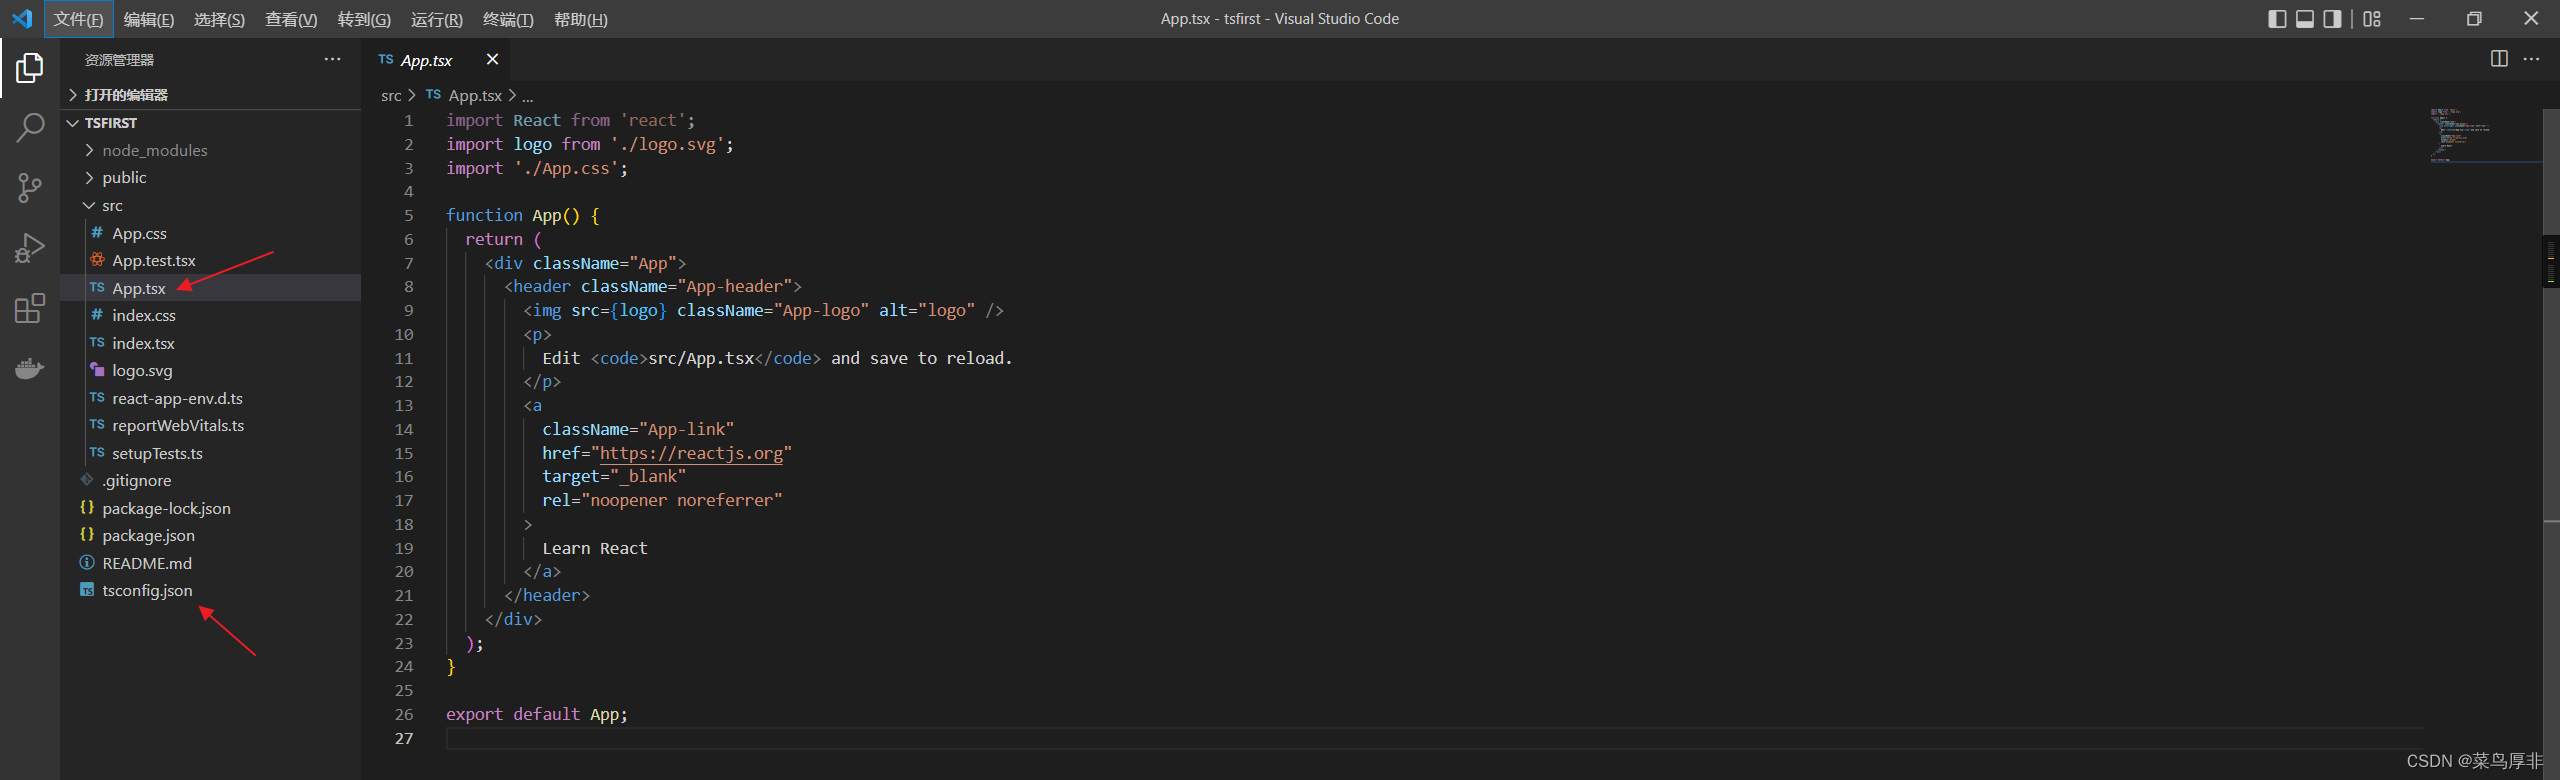Click the split editor right icon
Viewport: 2560px width, 780px height.
[x=2499, y=59]
